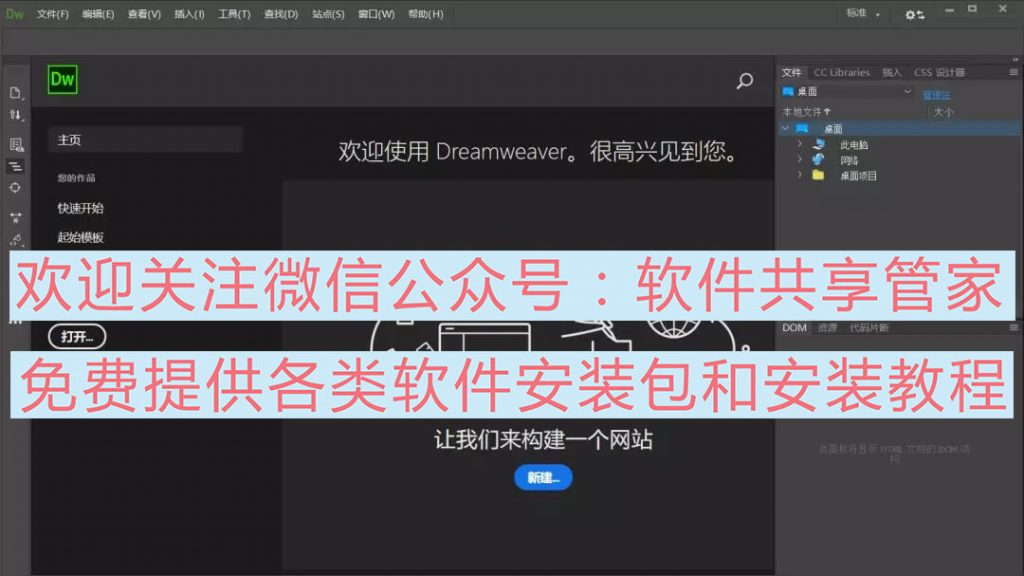Switch to the 资源 panel tab
This screenshot has height=576, width=1024.
[x=827, y=328]
